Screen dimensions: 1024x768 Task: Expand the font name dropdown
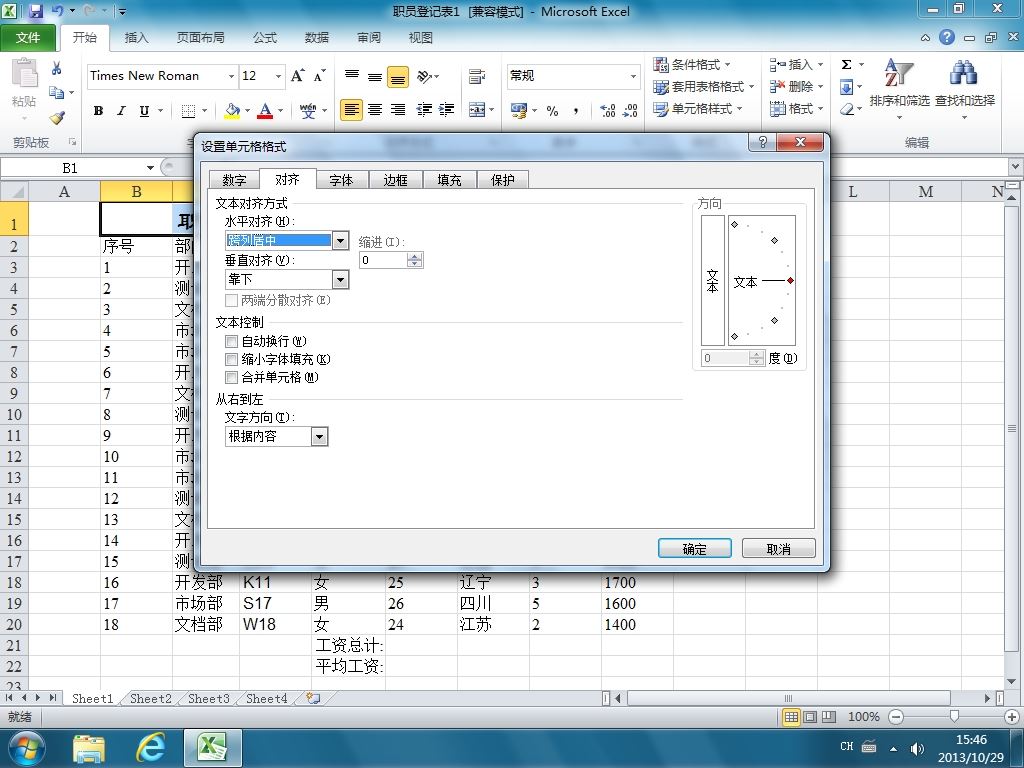[x=231, y=76]
